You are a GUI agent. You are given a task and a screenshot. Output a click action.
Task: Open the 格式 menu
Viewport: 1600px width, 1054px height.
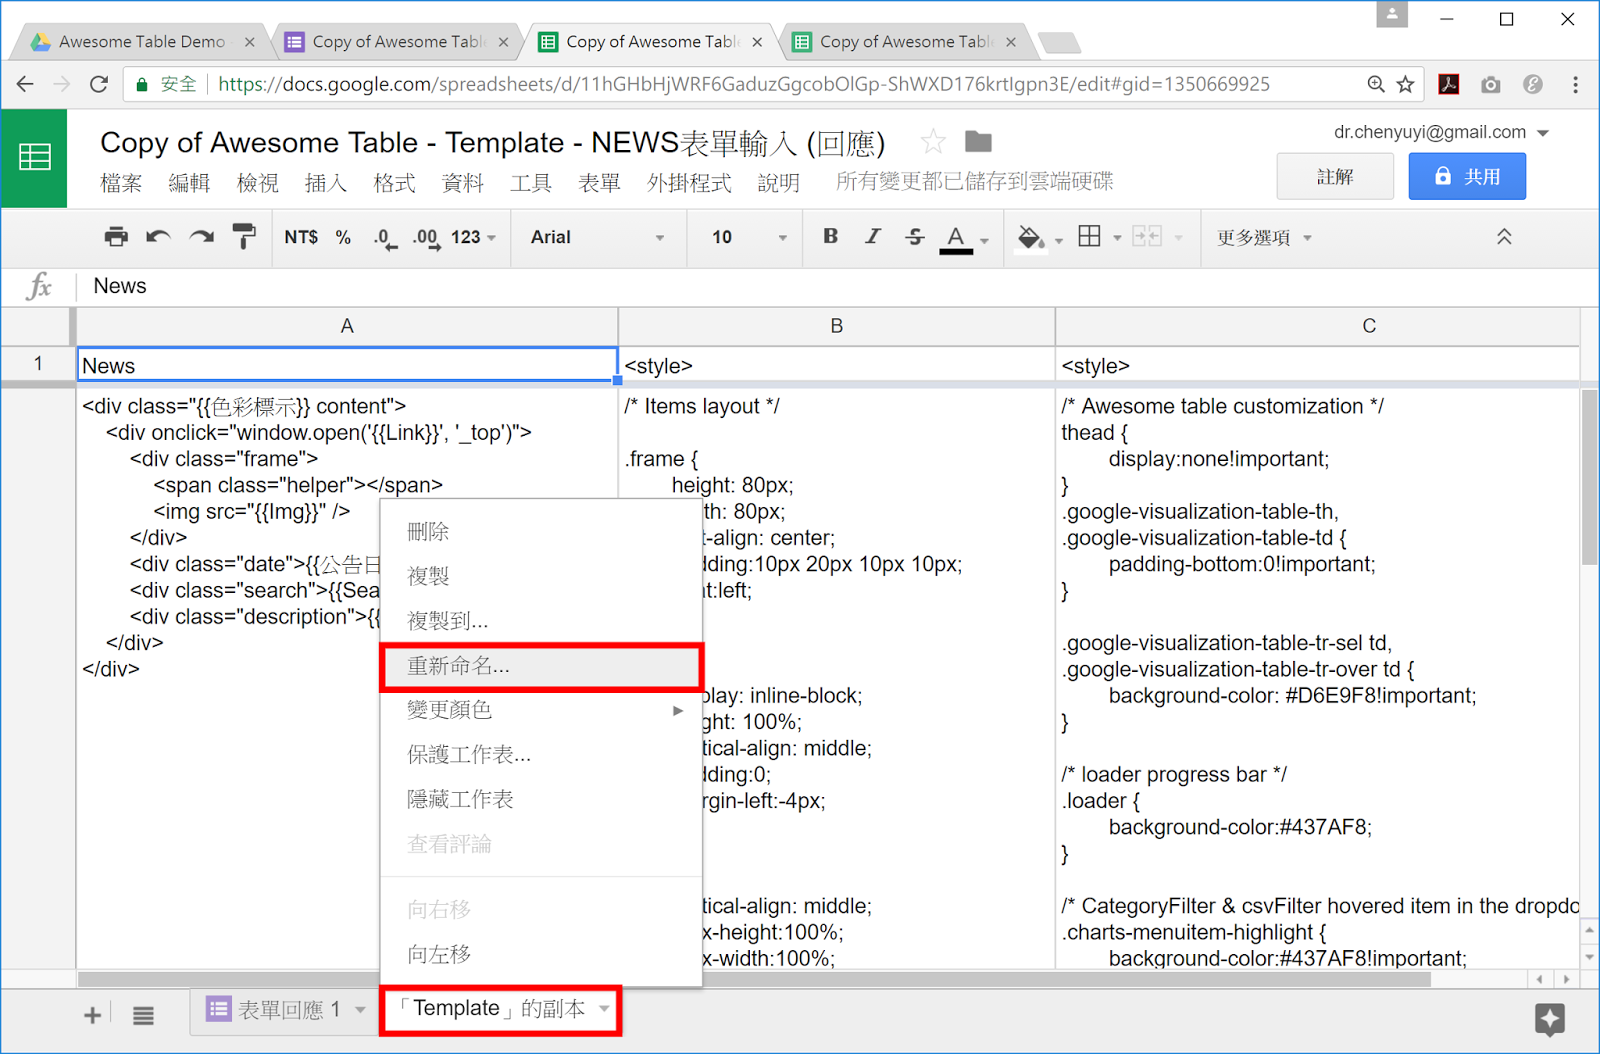[394, 183]
